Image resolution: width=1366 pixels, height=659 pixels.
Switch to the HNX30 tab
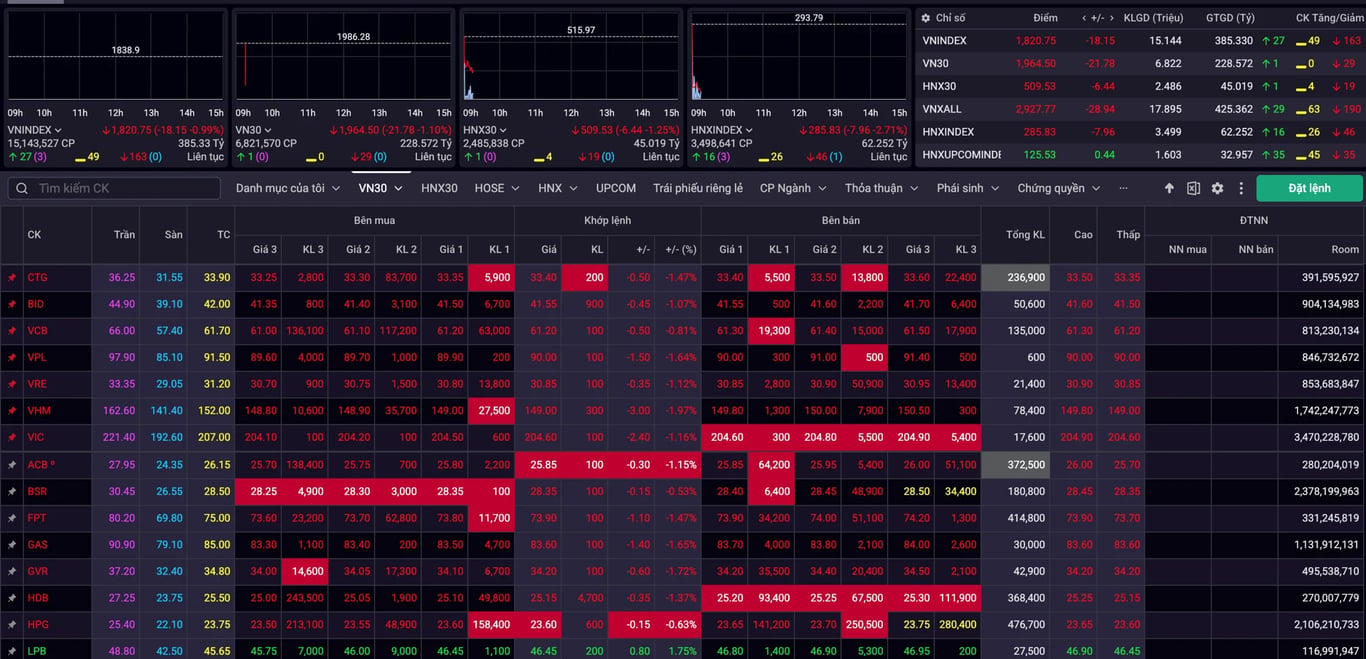point(439,188)
